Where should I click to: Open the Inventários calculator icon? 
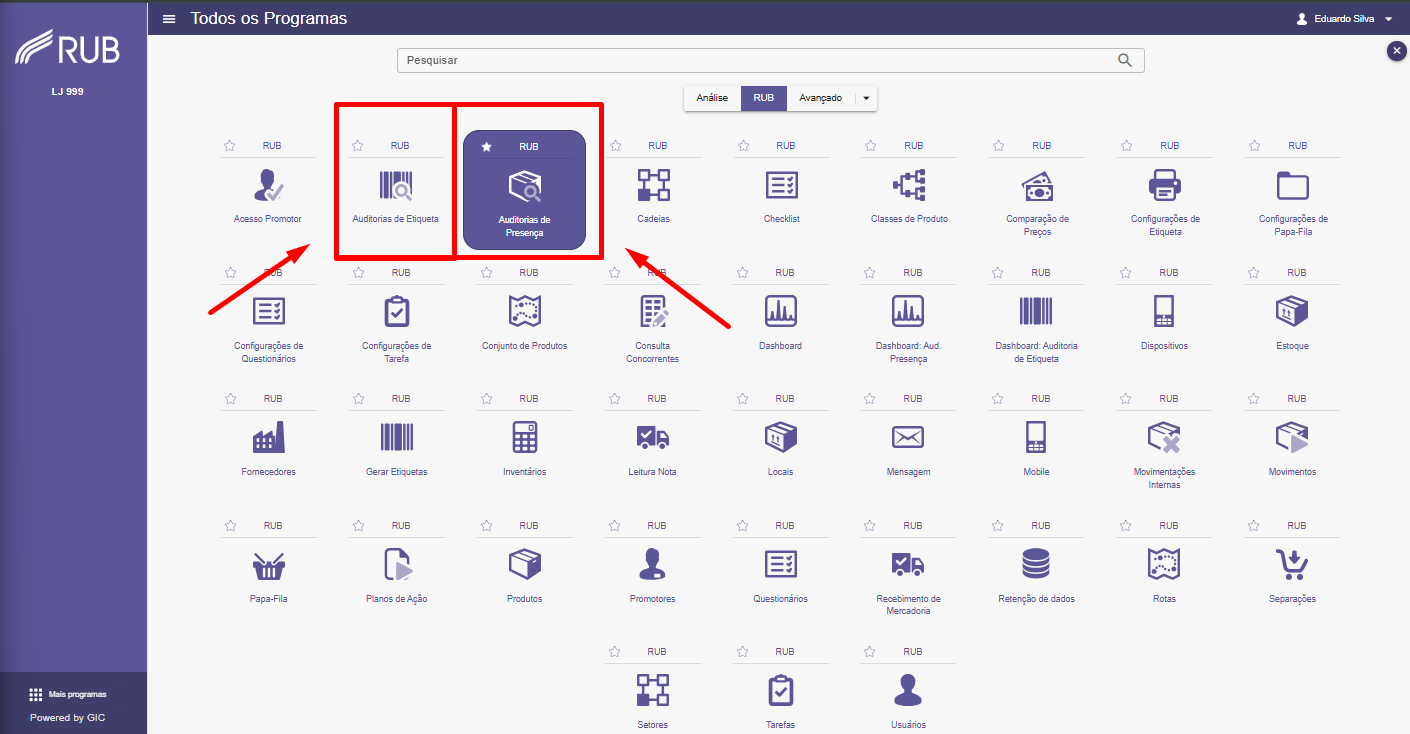(x=524, y=438)
